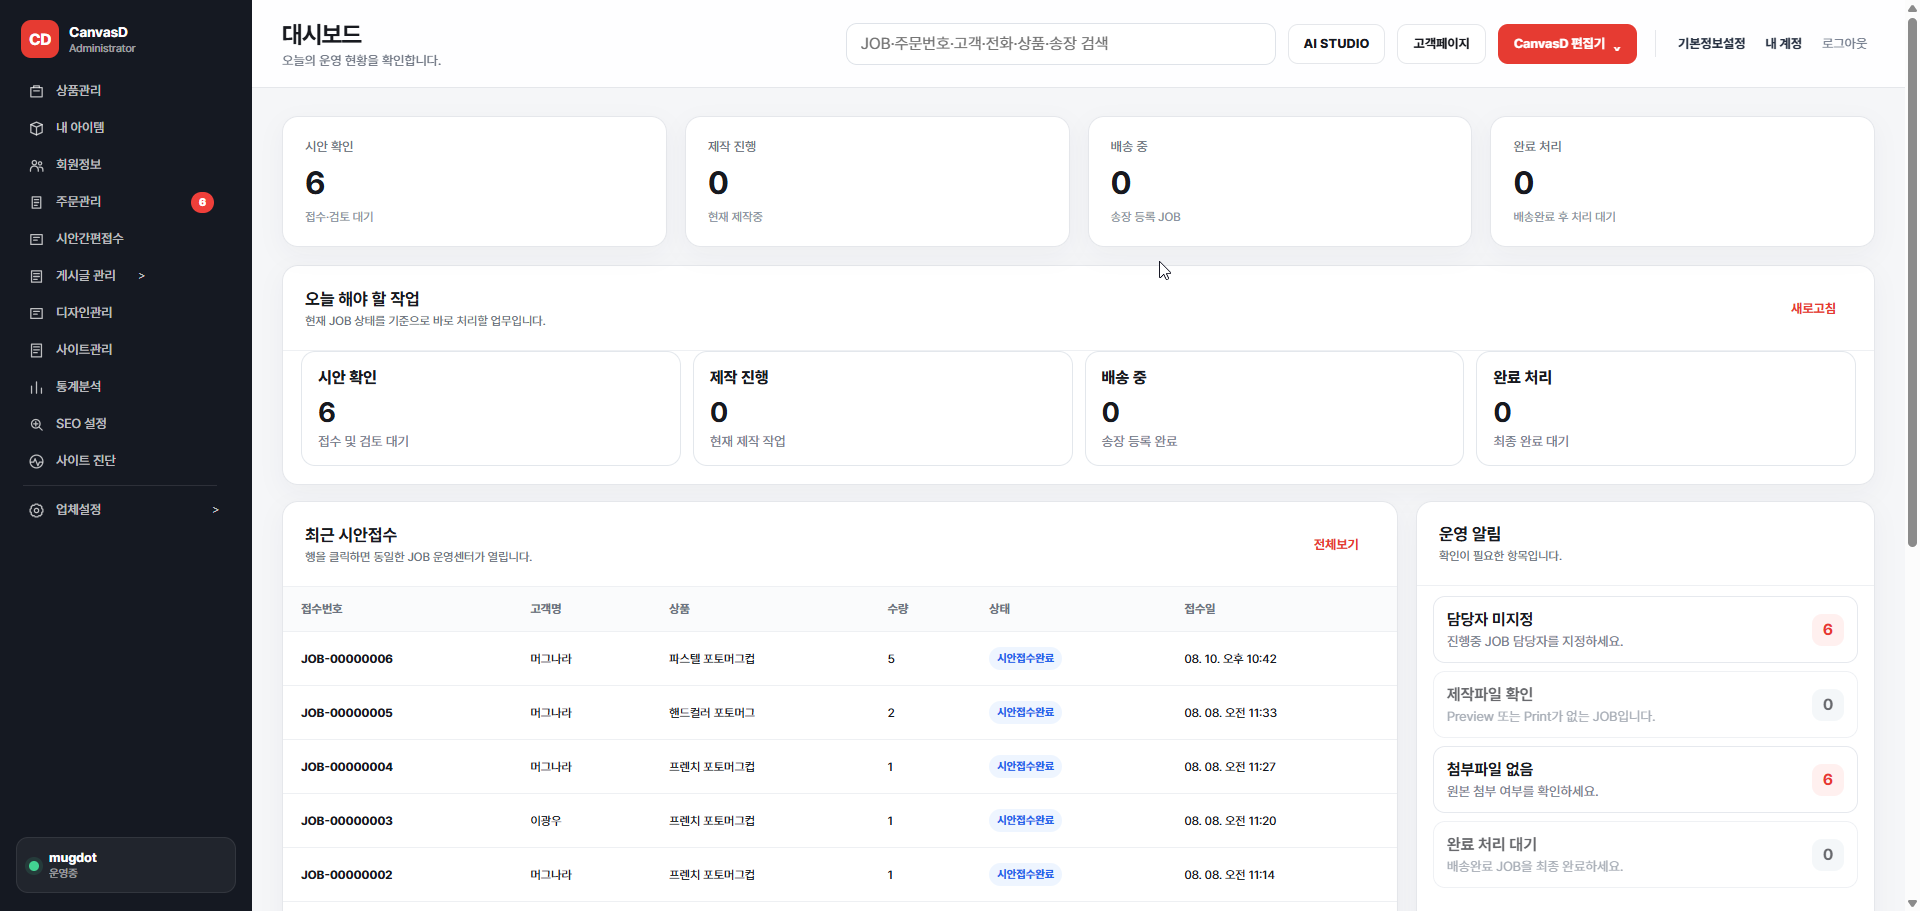Click the AI STUDIO button
Viewport: 1920px width, 911px height.
tap(1336, 44)
